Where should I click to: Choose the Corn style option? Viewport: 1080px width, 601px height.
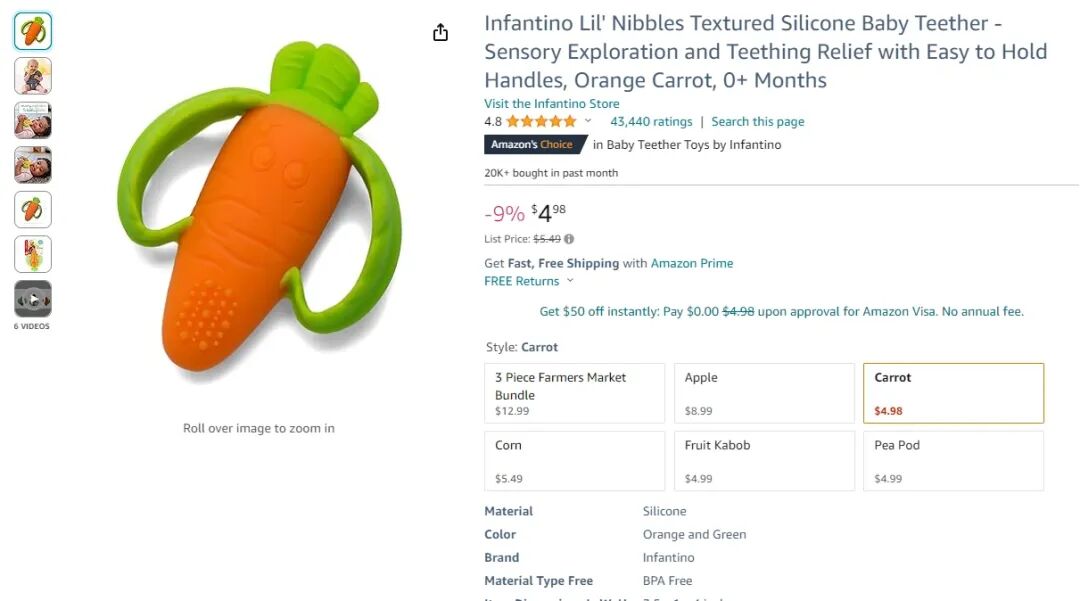pyautogui.click(x=574, y=461)
